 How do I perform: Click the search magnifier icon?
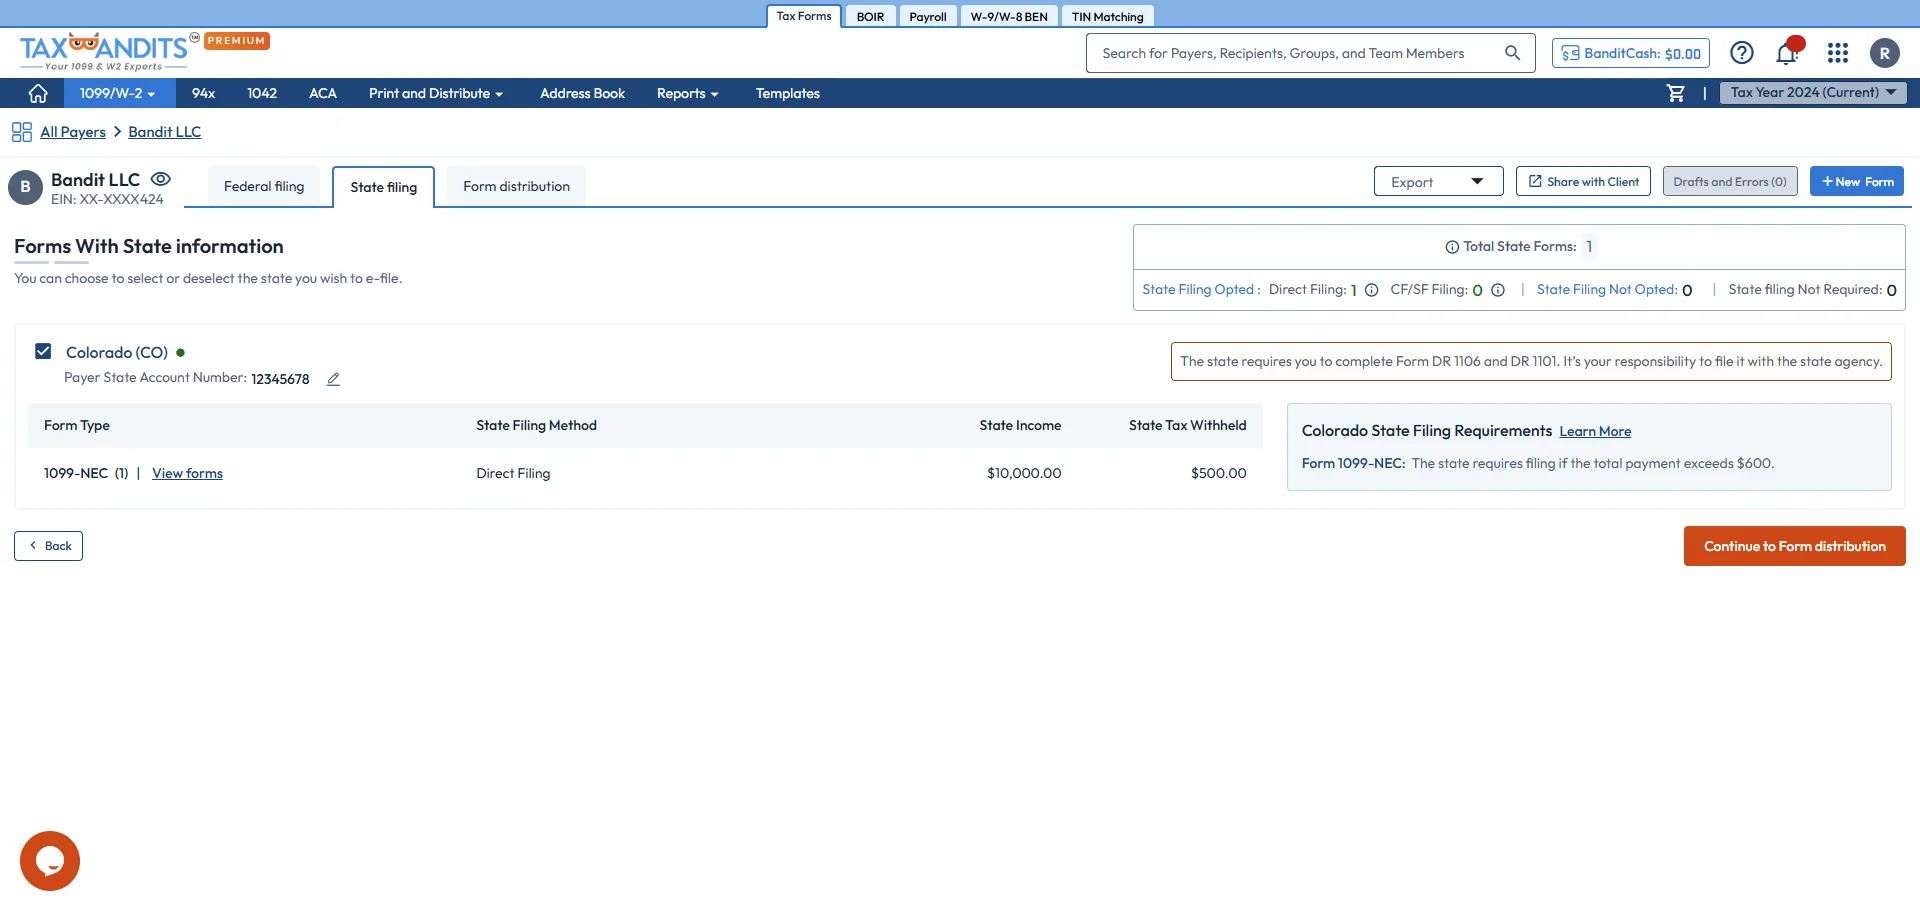point(1512,53)
